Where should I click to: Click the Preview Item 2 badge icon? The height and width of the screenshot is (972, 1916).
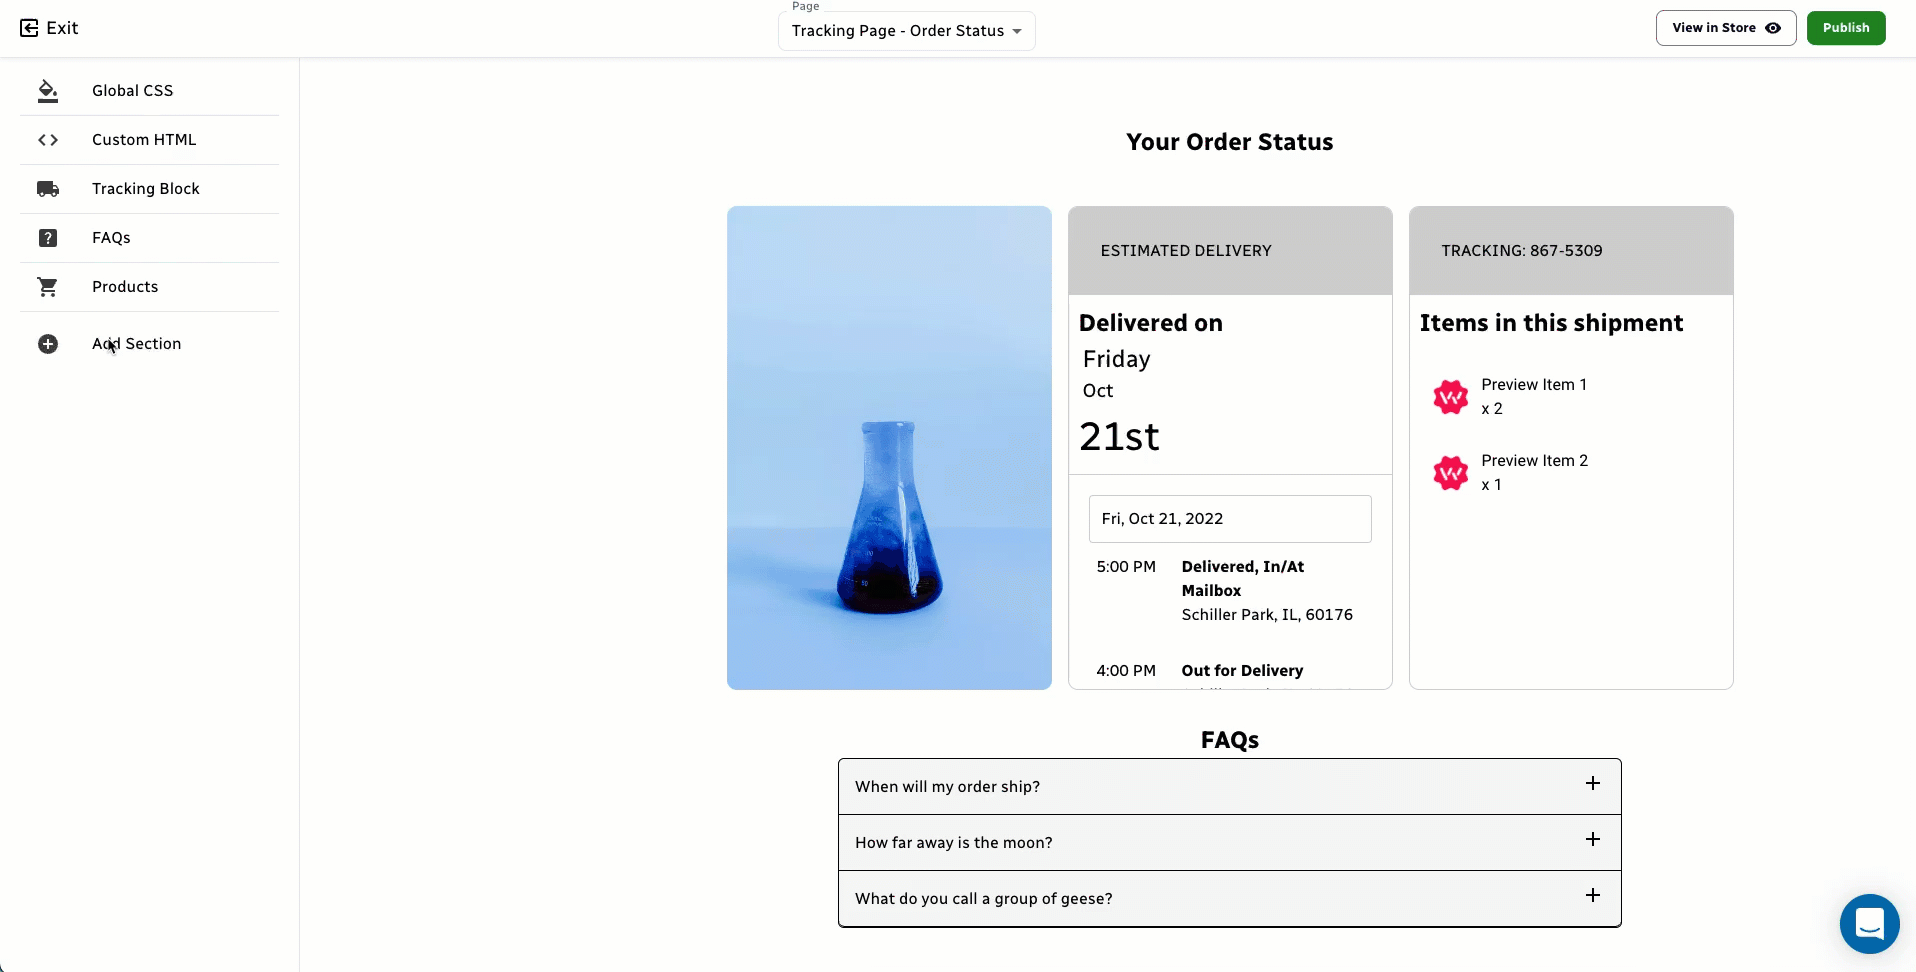tap(1450, 473)
